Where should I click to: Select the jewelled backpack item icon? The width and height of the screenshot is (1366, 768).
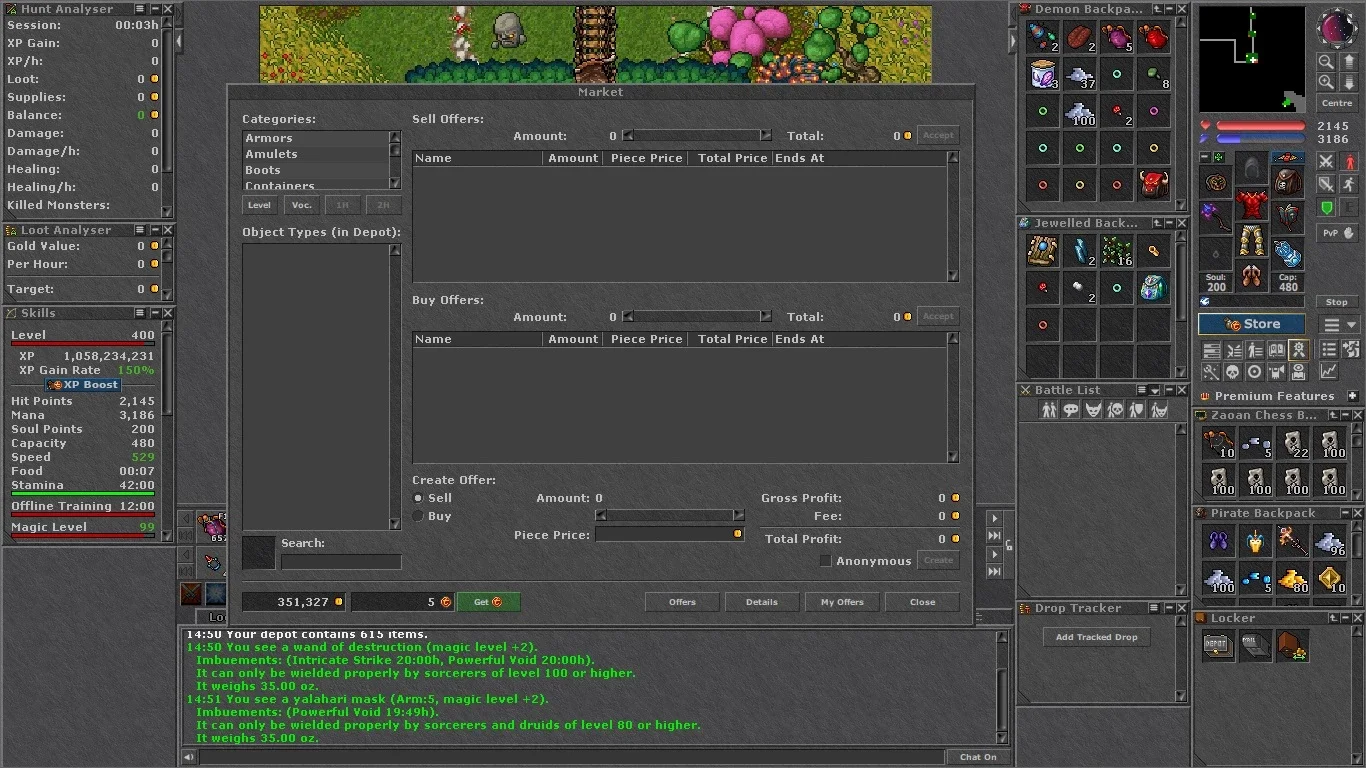coord(1154,288)
